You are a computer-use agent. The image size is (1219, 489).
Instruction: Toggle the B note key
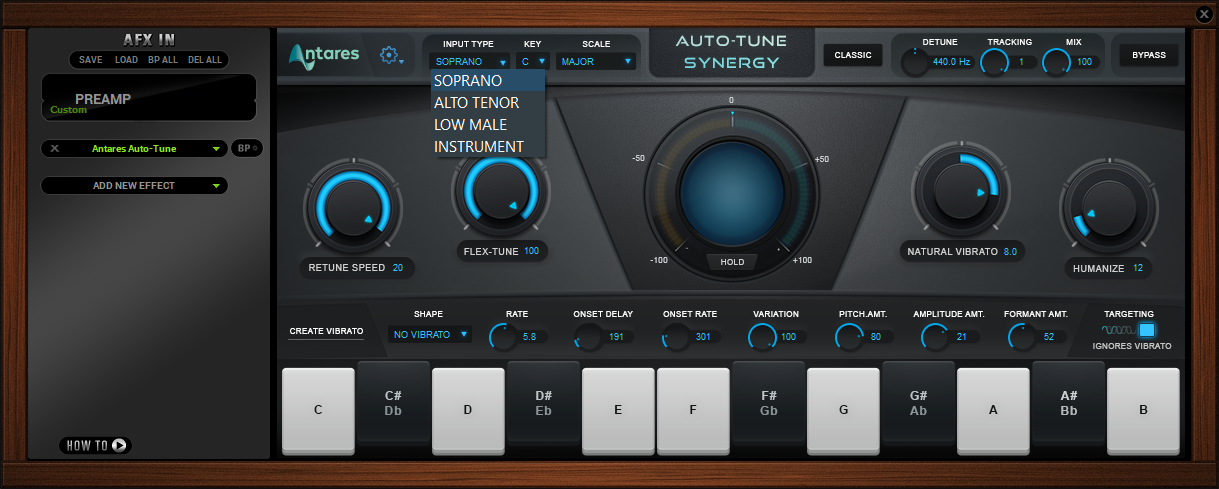(x=1143, y=409)
